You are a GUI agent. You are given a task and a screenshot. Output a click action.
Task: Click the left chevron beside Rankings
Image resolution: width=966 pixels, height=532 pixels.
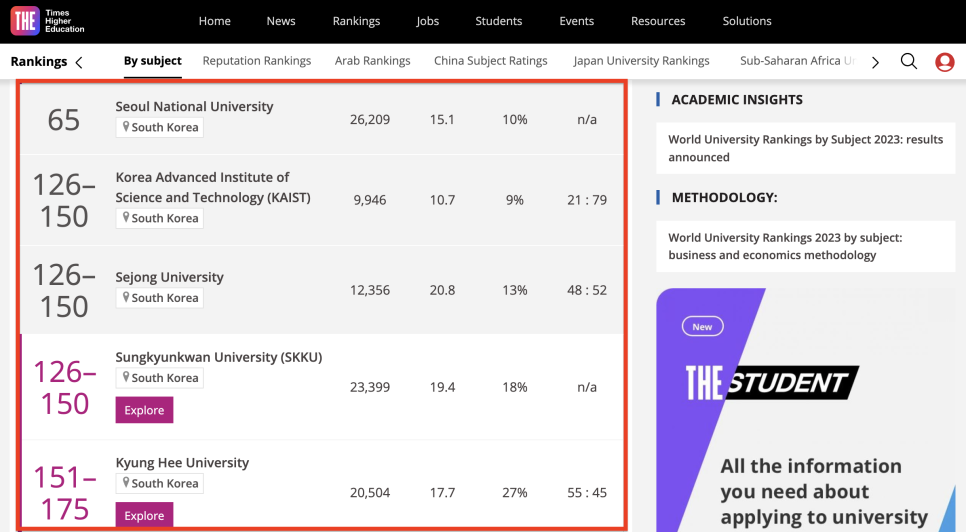coord(79,62)
